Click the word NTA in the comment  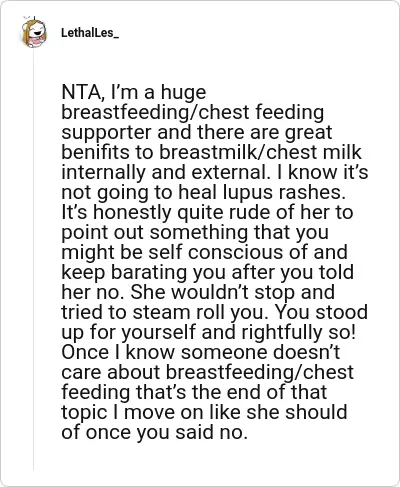pyautogui.click(x=82, y=92)
